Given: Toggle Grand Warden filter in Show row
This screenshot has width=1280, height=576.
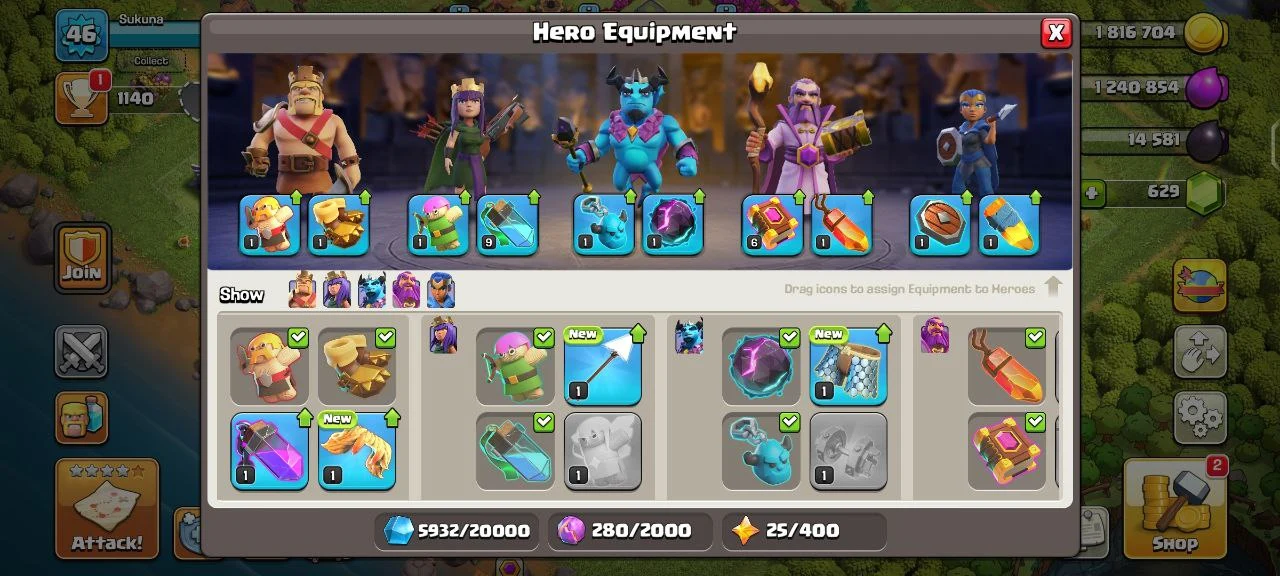Looking at the screenshot, I should point(406,290).
